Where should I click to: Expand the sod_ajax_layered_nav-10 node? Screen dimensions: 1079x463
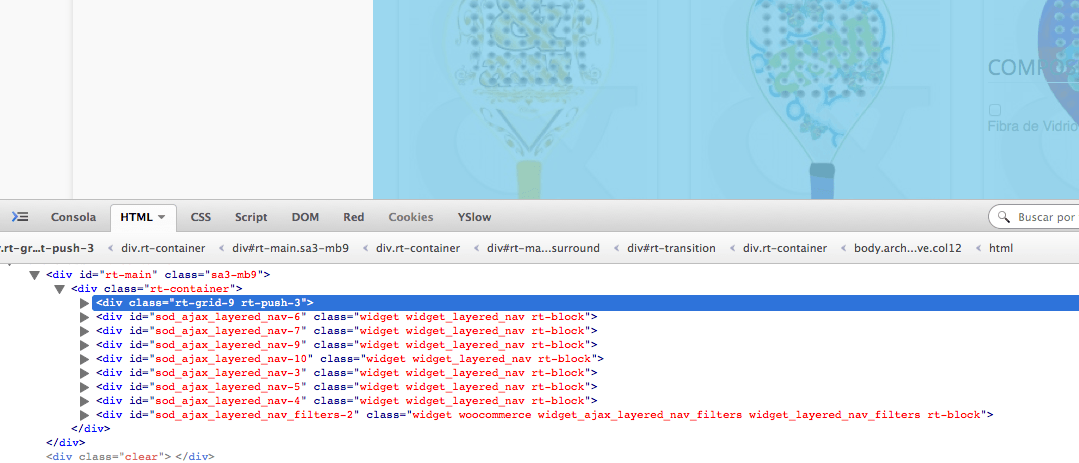85,359
